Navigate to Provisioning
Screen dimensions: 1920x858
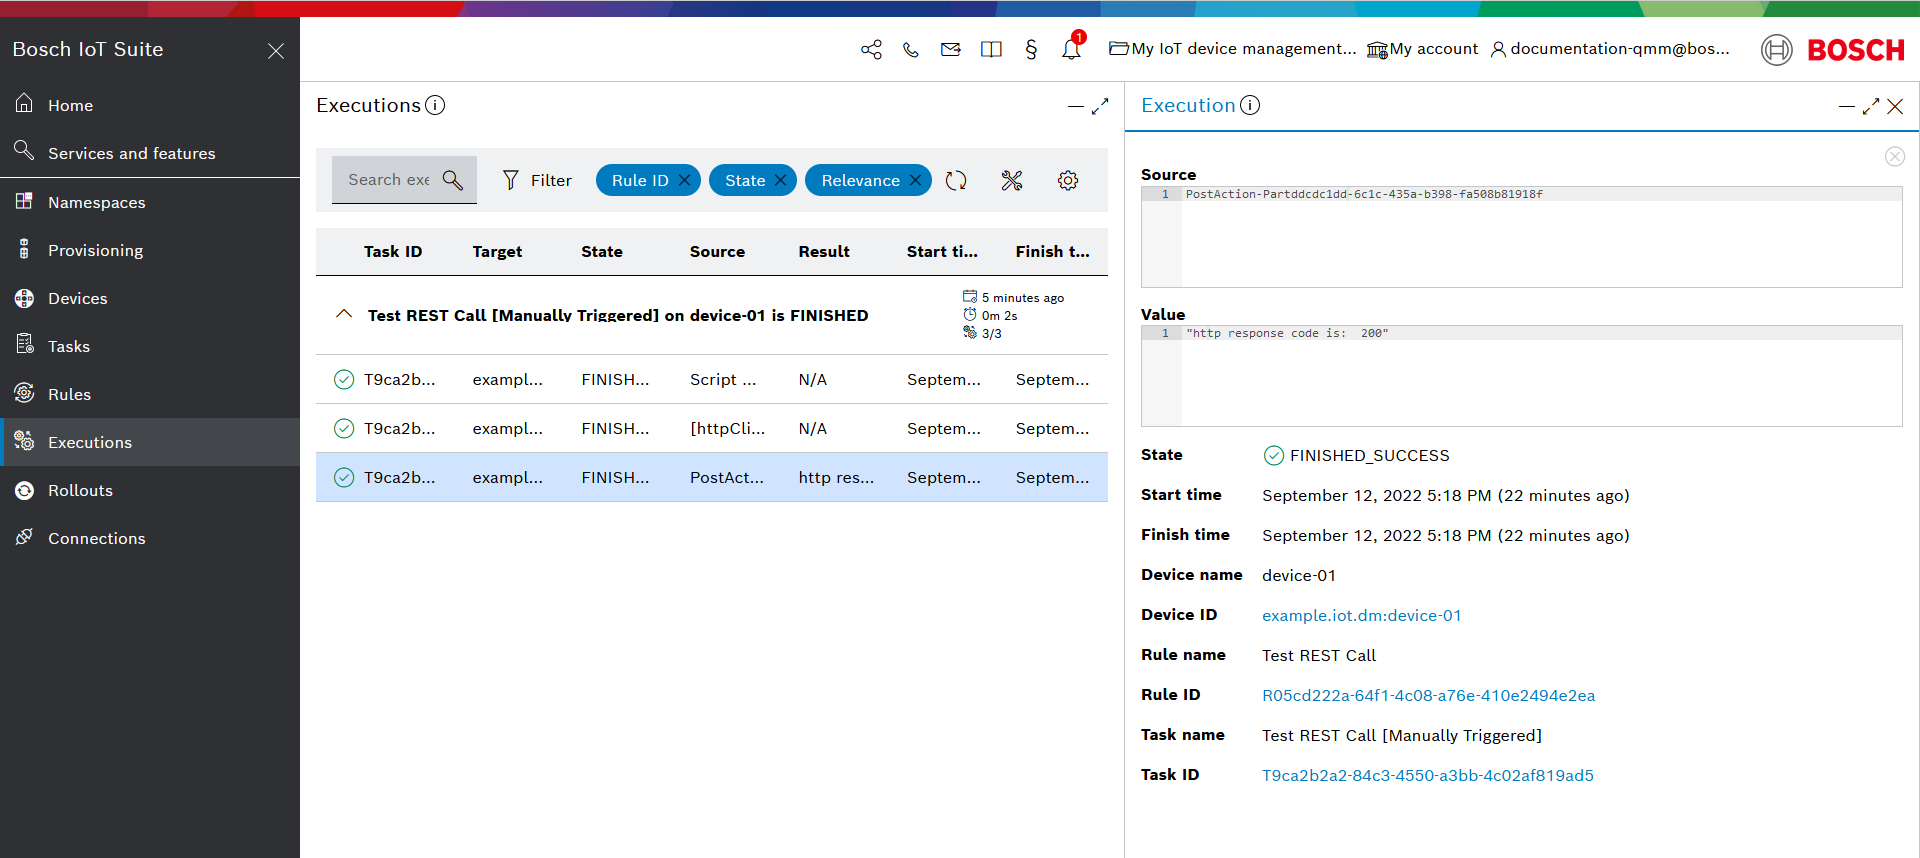[150, 250]
